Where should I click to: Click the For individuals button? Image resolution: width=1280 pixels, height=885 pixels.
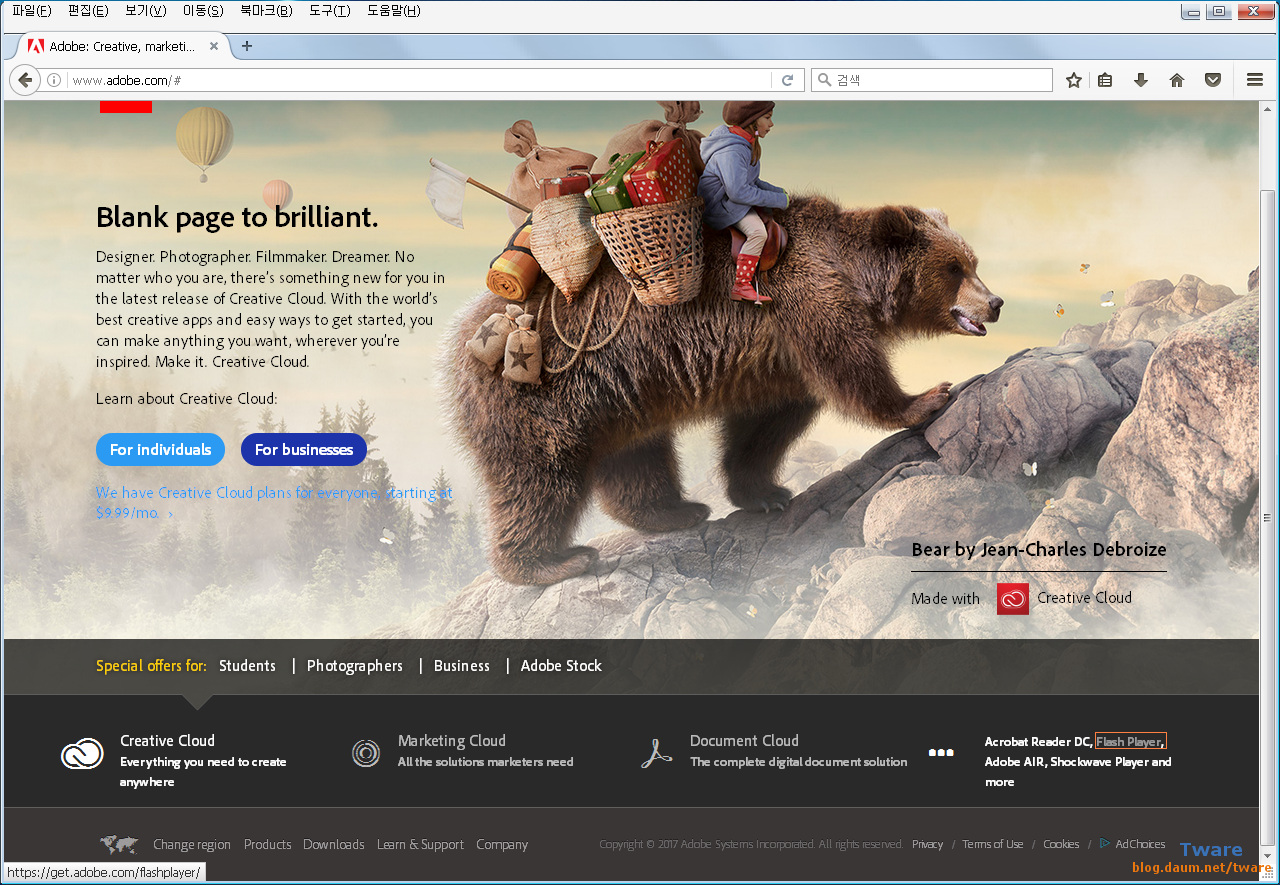[161, 450]
